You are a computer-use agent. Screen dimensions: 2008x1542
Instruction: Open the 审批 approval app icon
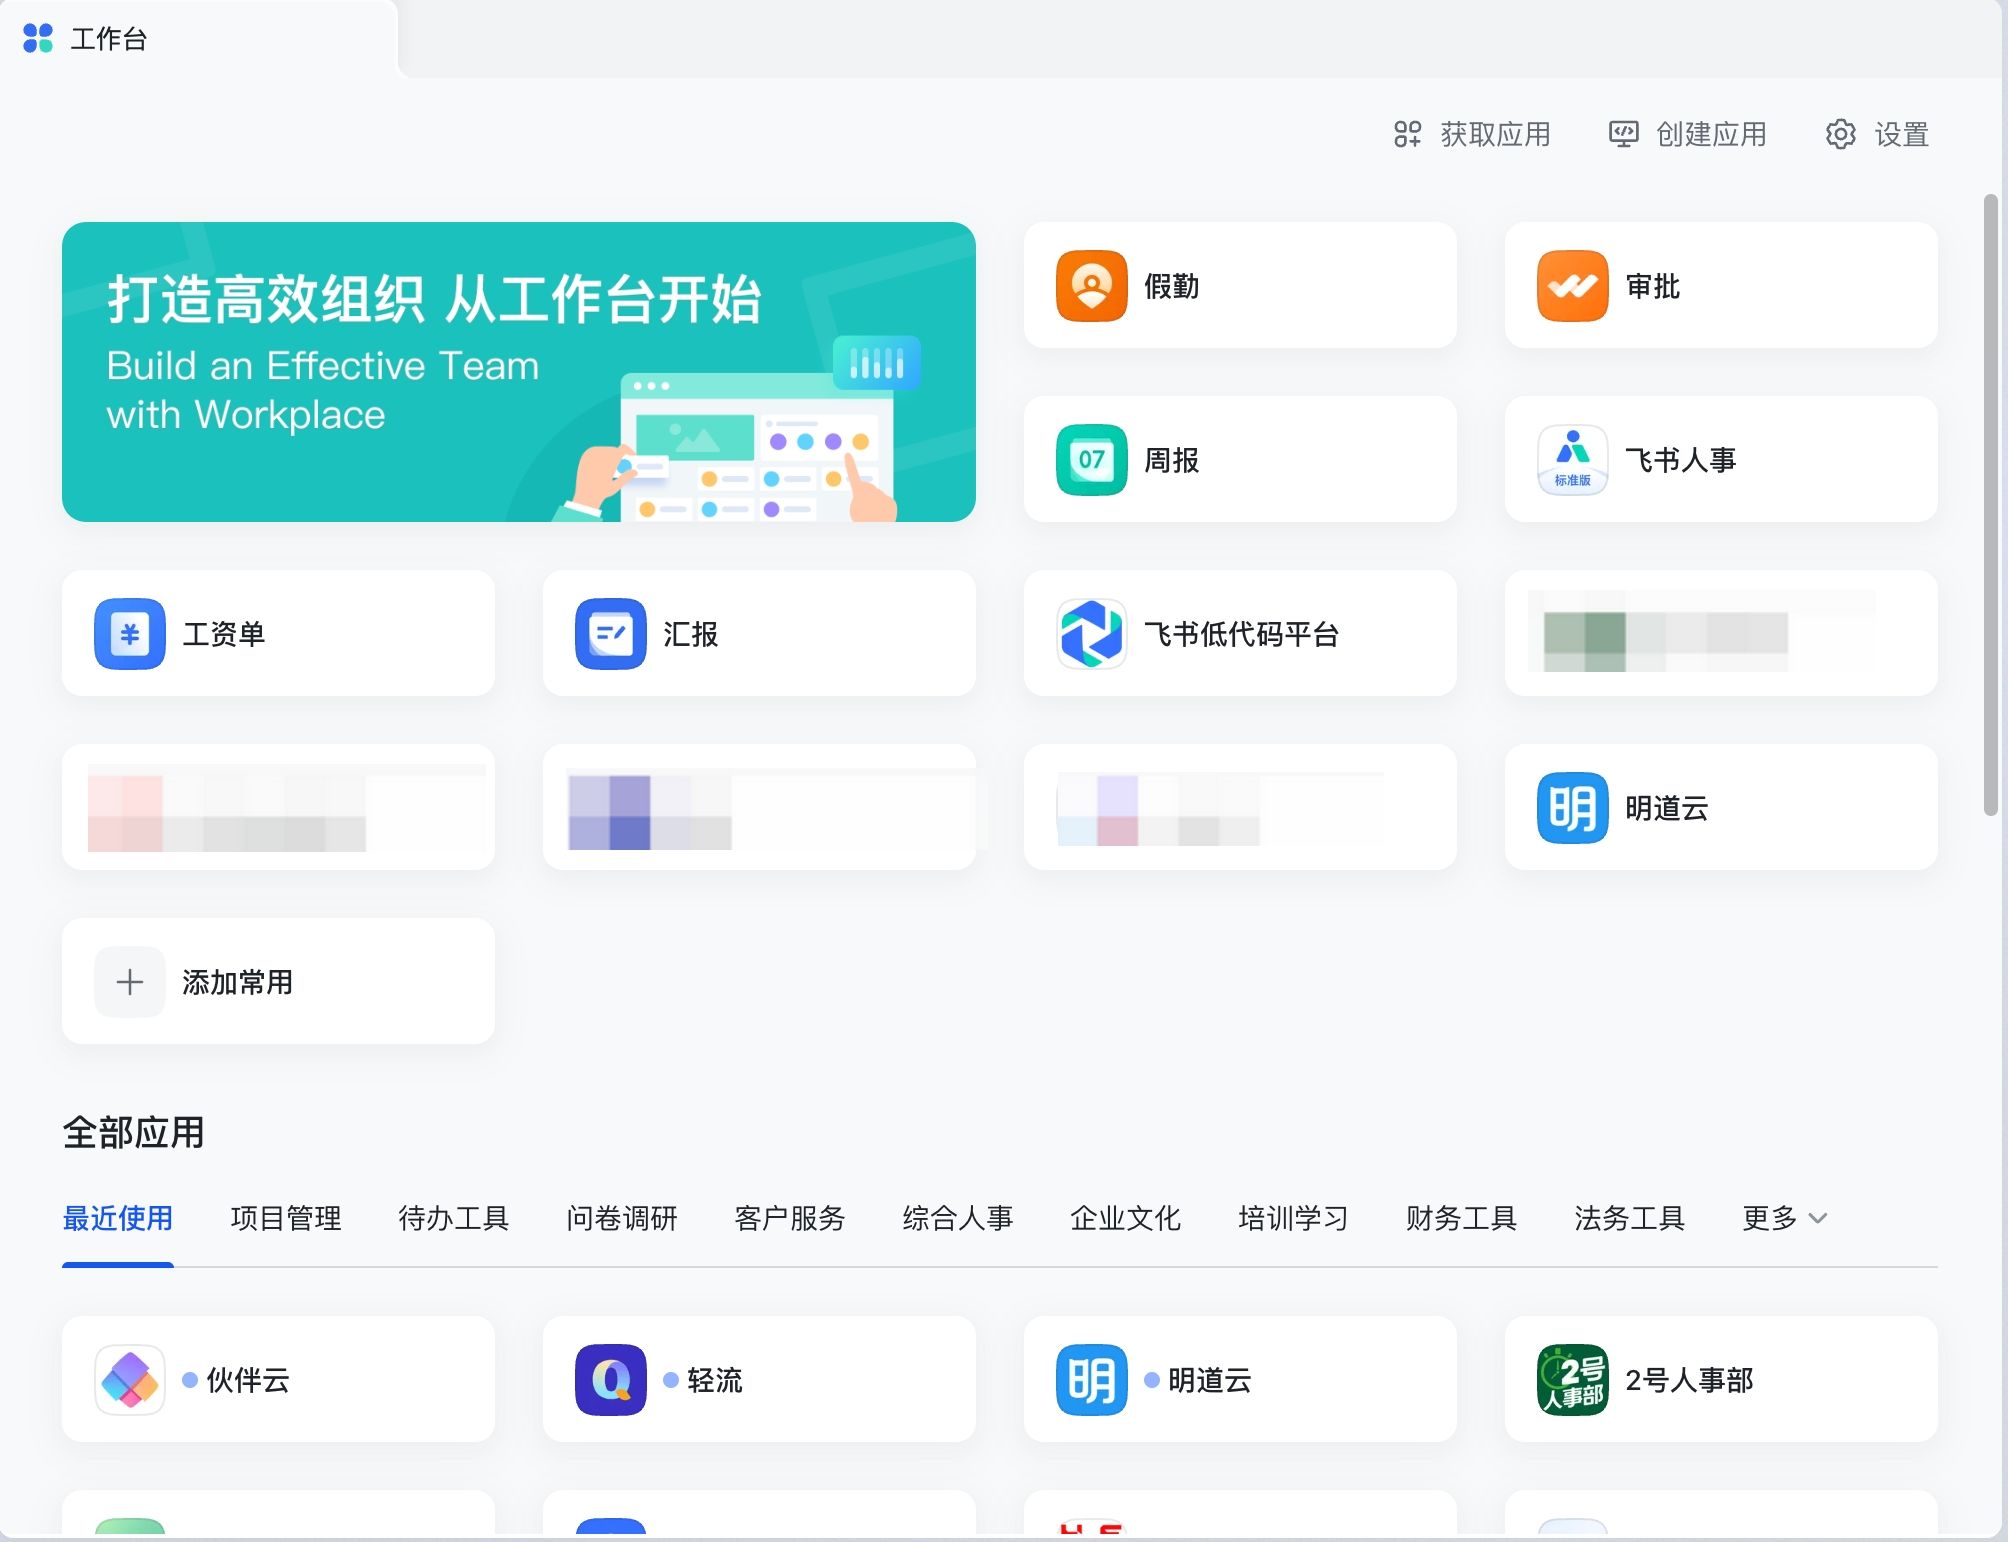point(1572,286)
